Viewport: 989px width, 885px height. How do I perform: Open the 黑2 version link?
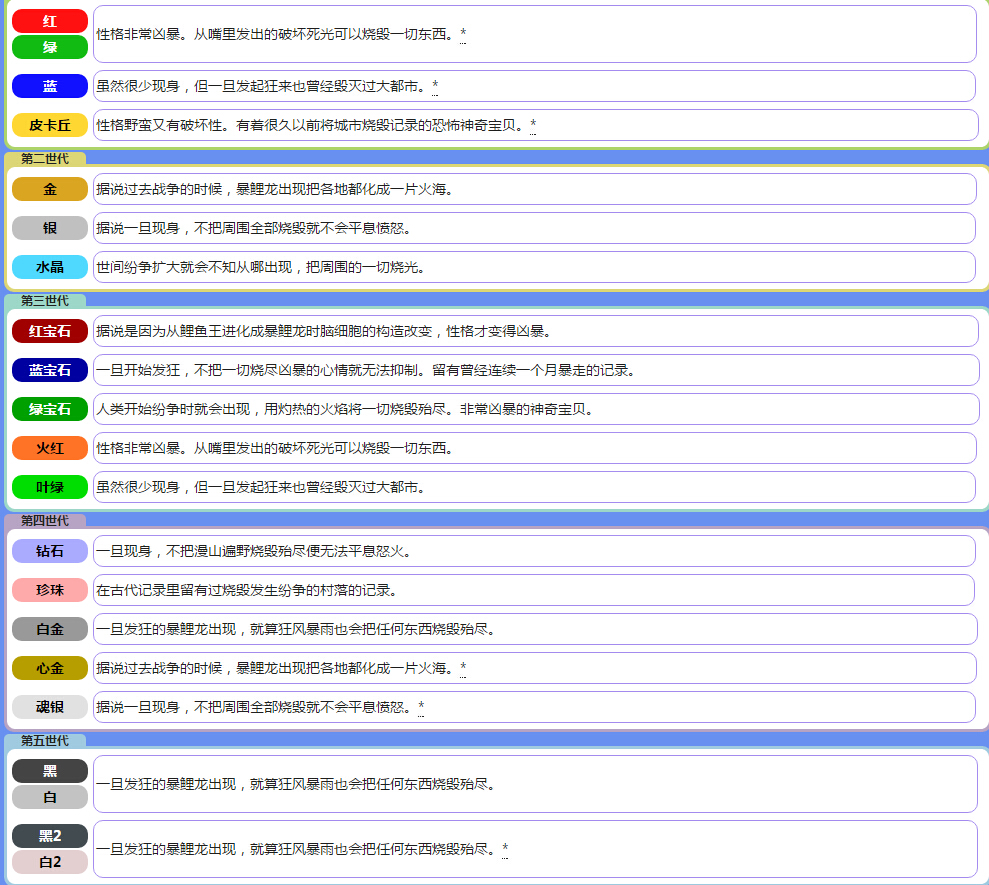tap(50, 836)
